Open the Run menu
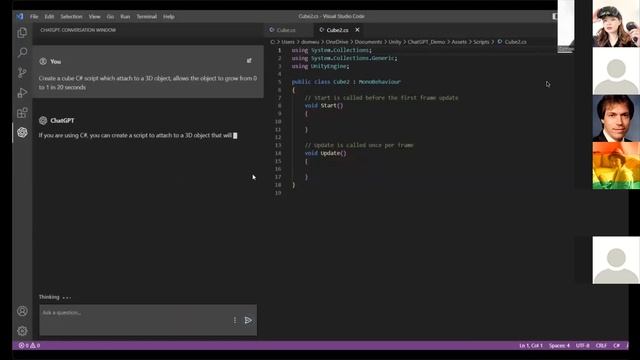 coord(125,17)
